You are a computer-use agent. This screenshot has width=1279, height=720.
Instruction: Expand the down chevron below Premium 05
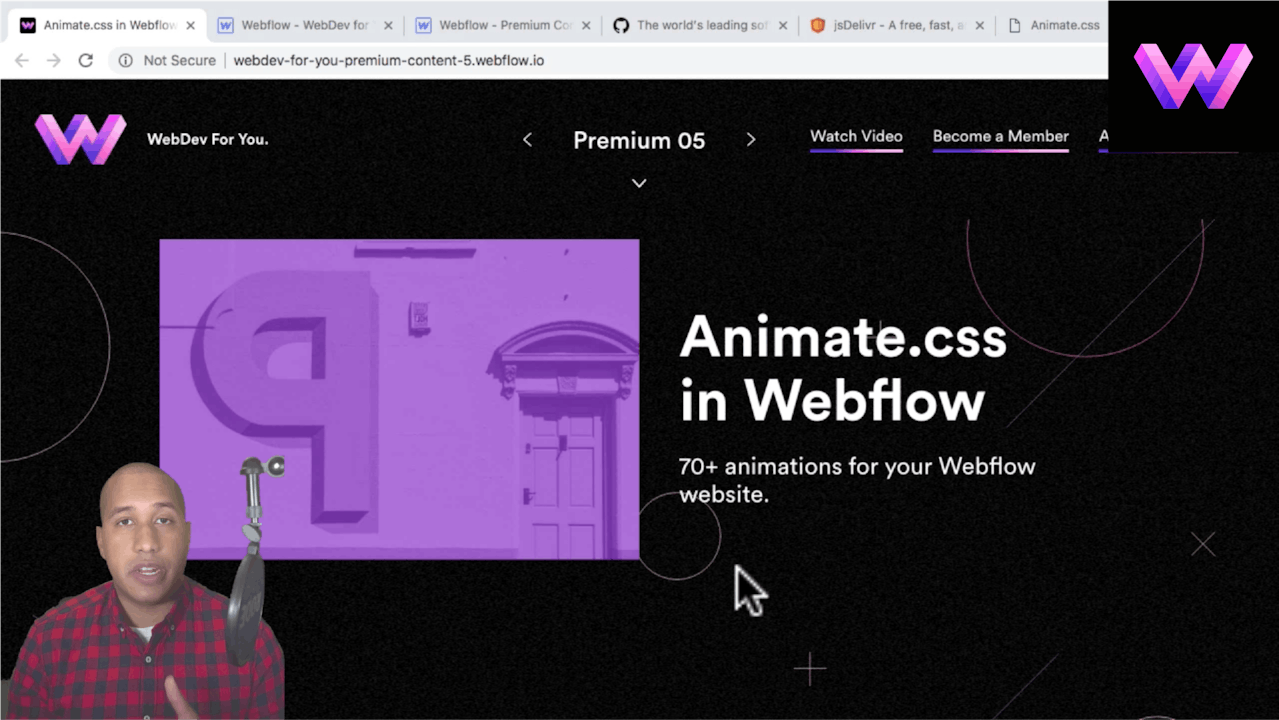click(x=639, y=183)
